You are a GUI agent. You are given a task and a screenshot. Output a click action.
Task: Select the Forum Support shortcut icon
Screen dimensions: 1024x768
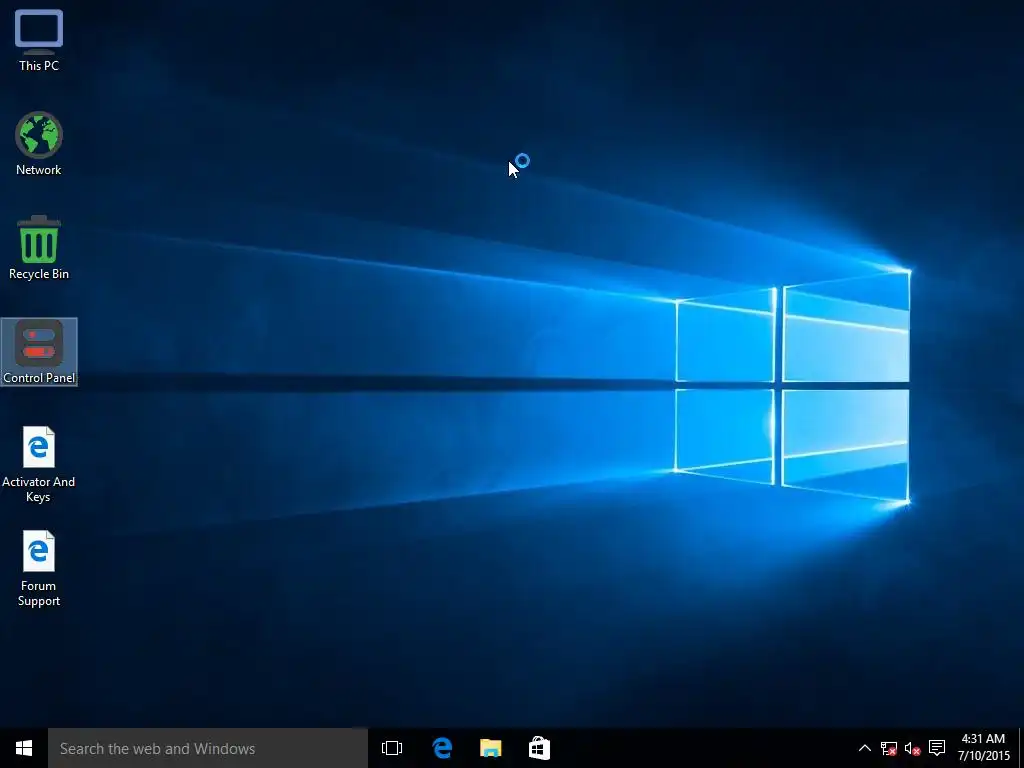(39, 551)
